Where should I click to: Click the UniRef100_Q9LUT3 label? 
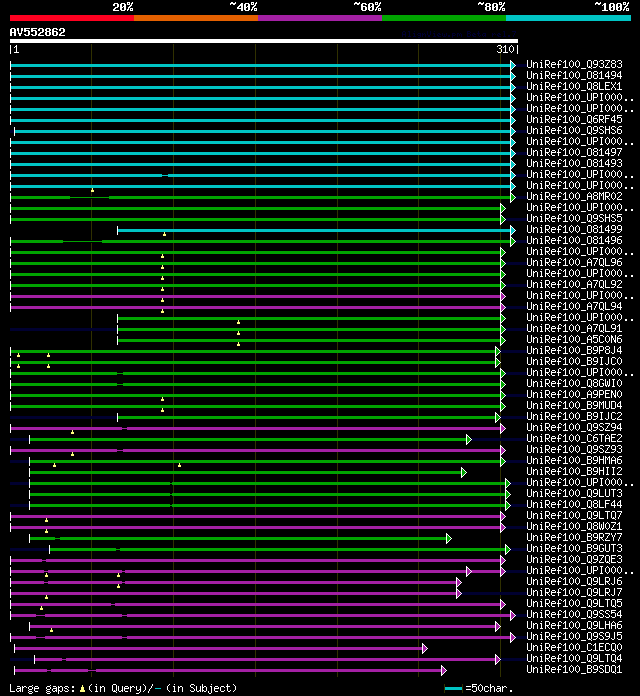click(574, 494)
